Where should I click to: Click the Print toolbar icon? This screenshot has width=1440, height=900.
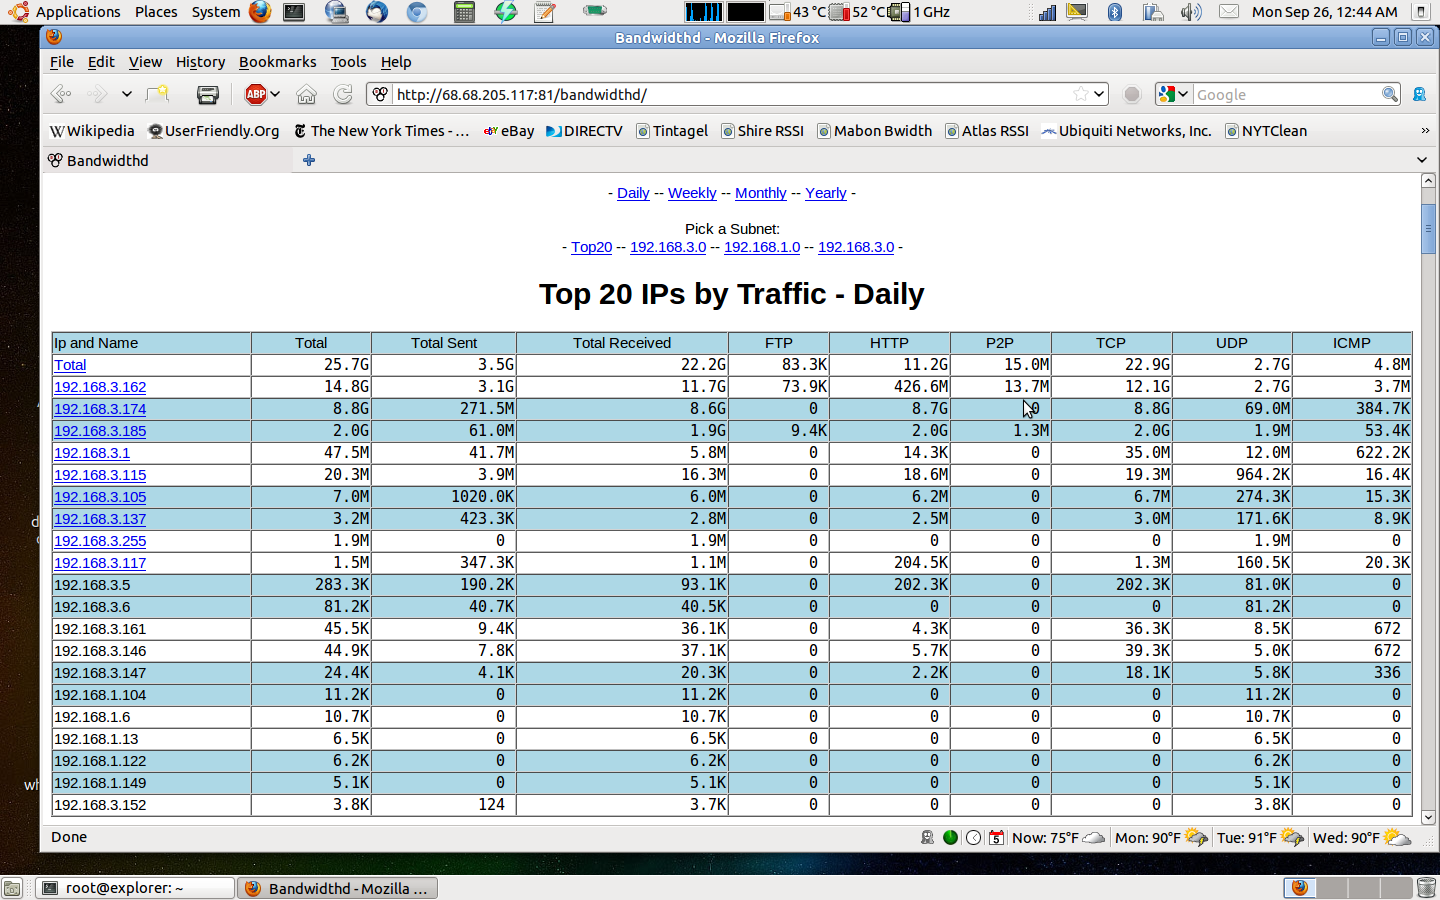[x=208, y=94]
